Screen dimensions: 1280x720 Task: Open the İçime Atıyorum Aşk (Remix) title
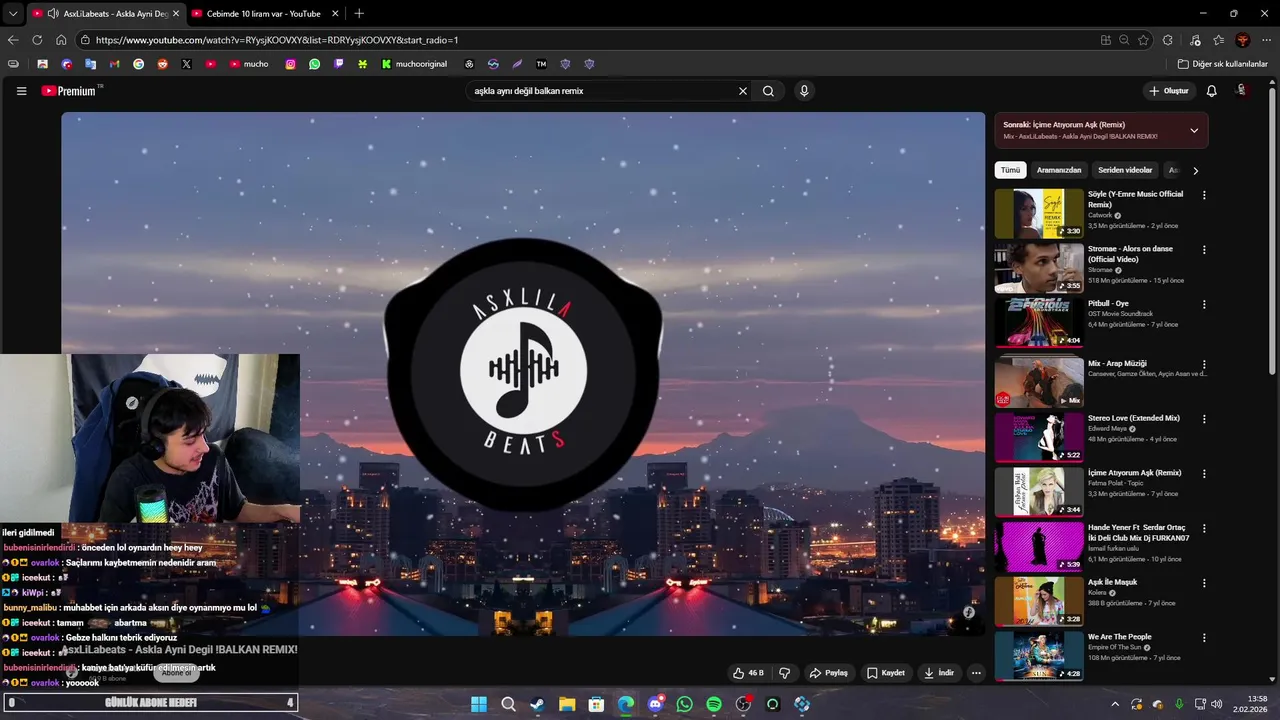pos(1134,473)
